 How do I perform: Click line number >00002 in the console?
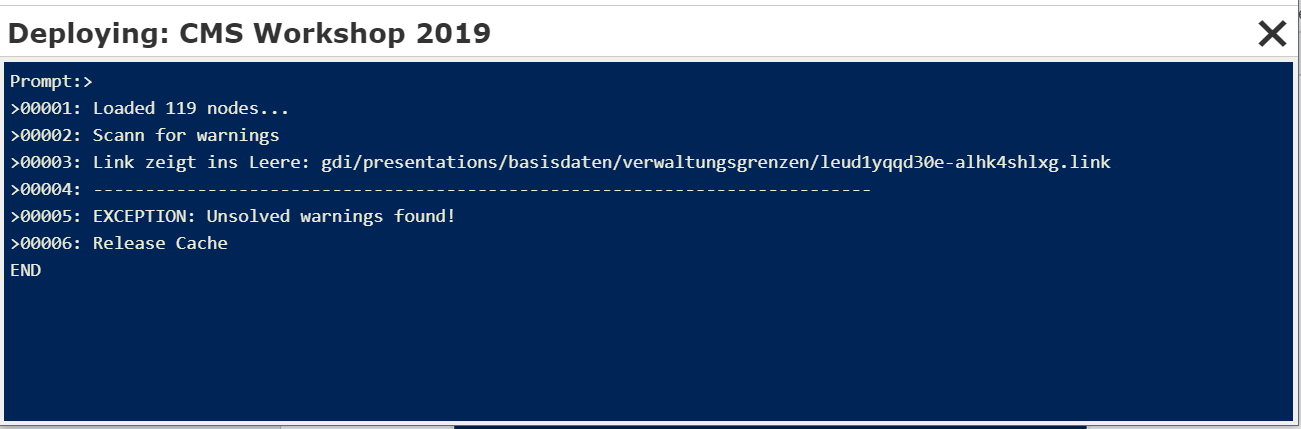click(46, 135)
